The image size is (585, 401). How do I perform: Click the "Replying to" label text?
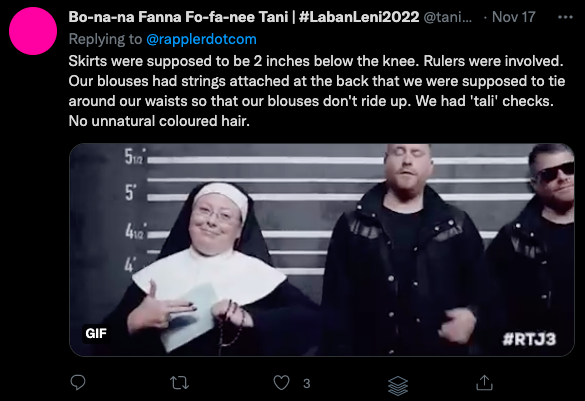pos(105,39)
